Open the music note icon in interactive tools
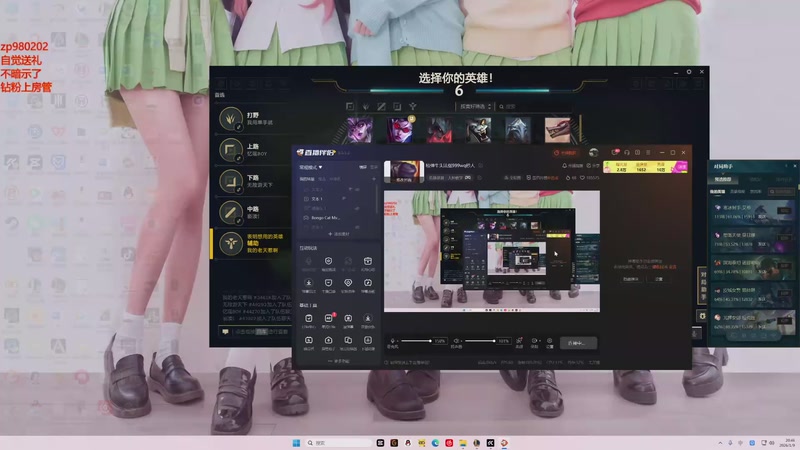This screenshot has height=450, width=800. coord(367,285)
